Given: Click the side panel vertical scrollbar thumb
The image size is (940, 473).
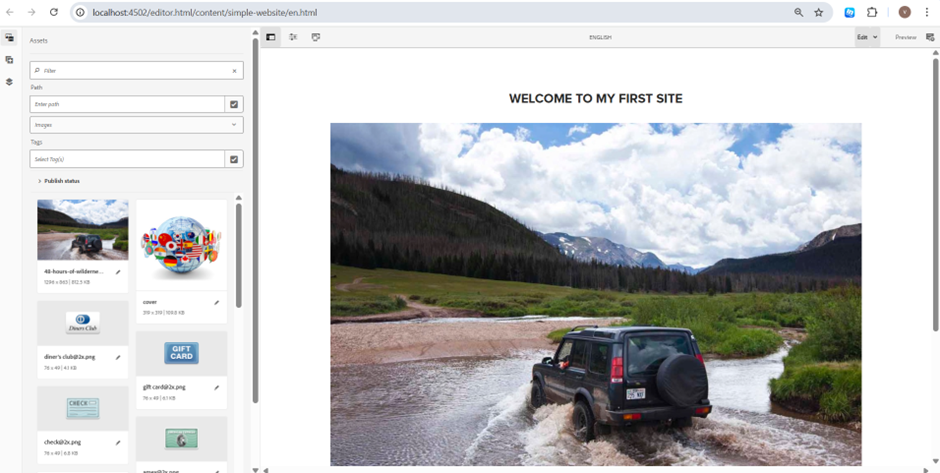Looking at the screenshot, I should [255, 221].
